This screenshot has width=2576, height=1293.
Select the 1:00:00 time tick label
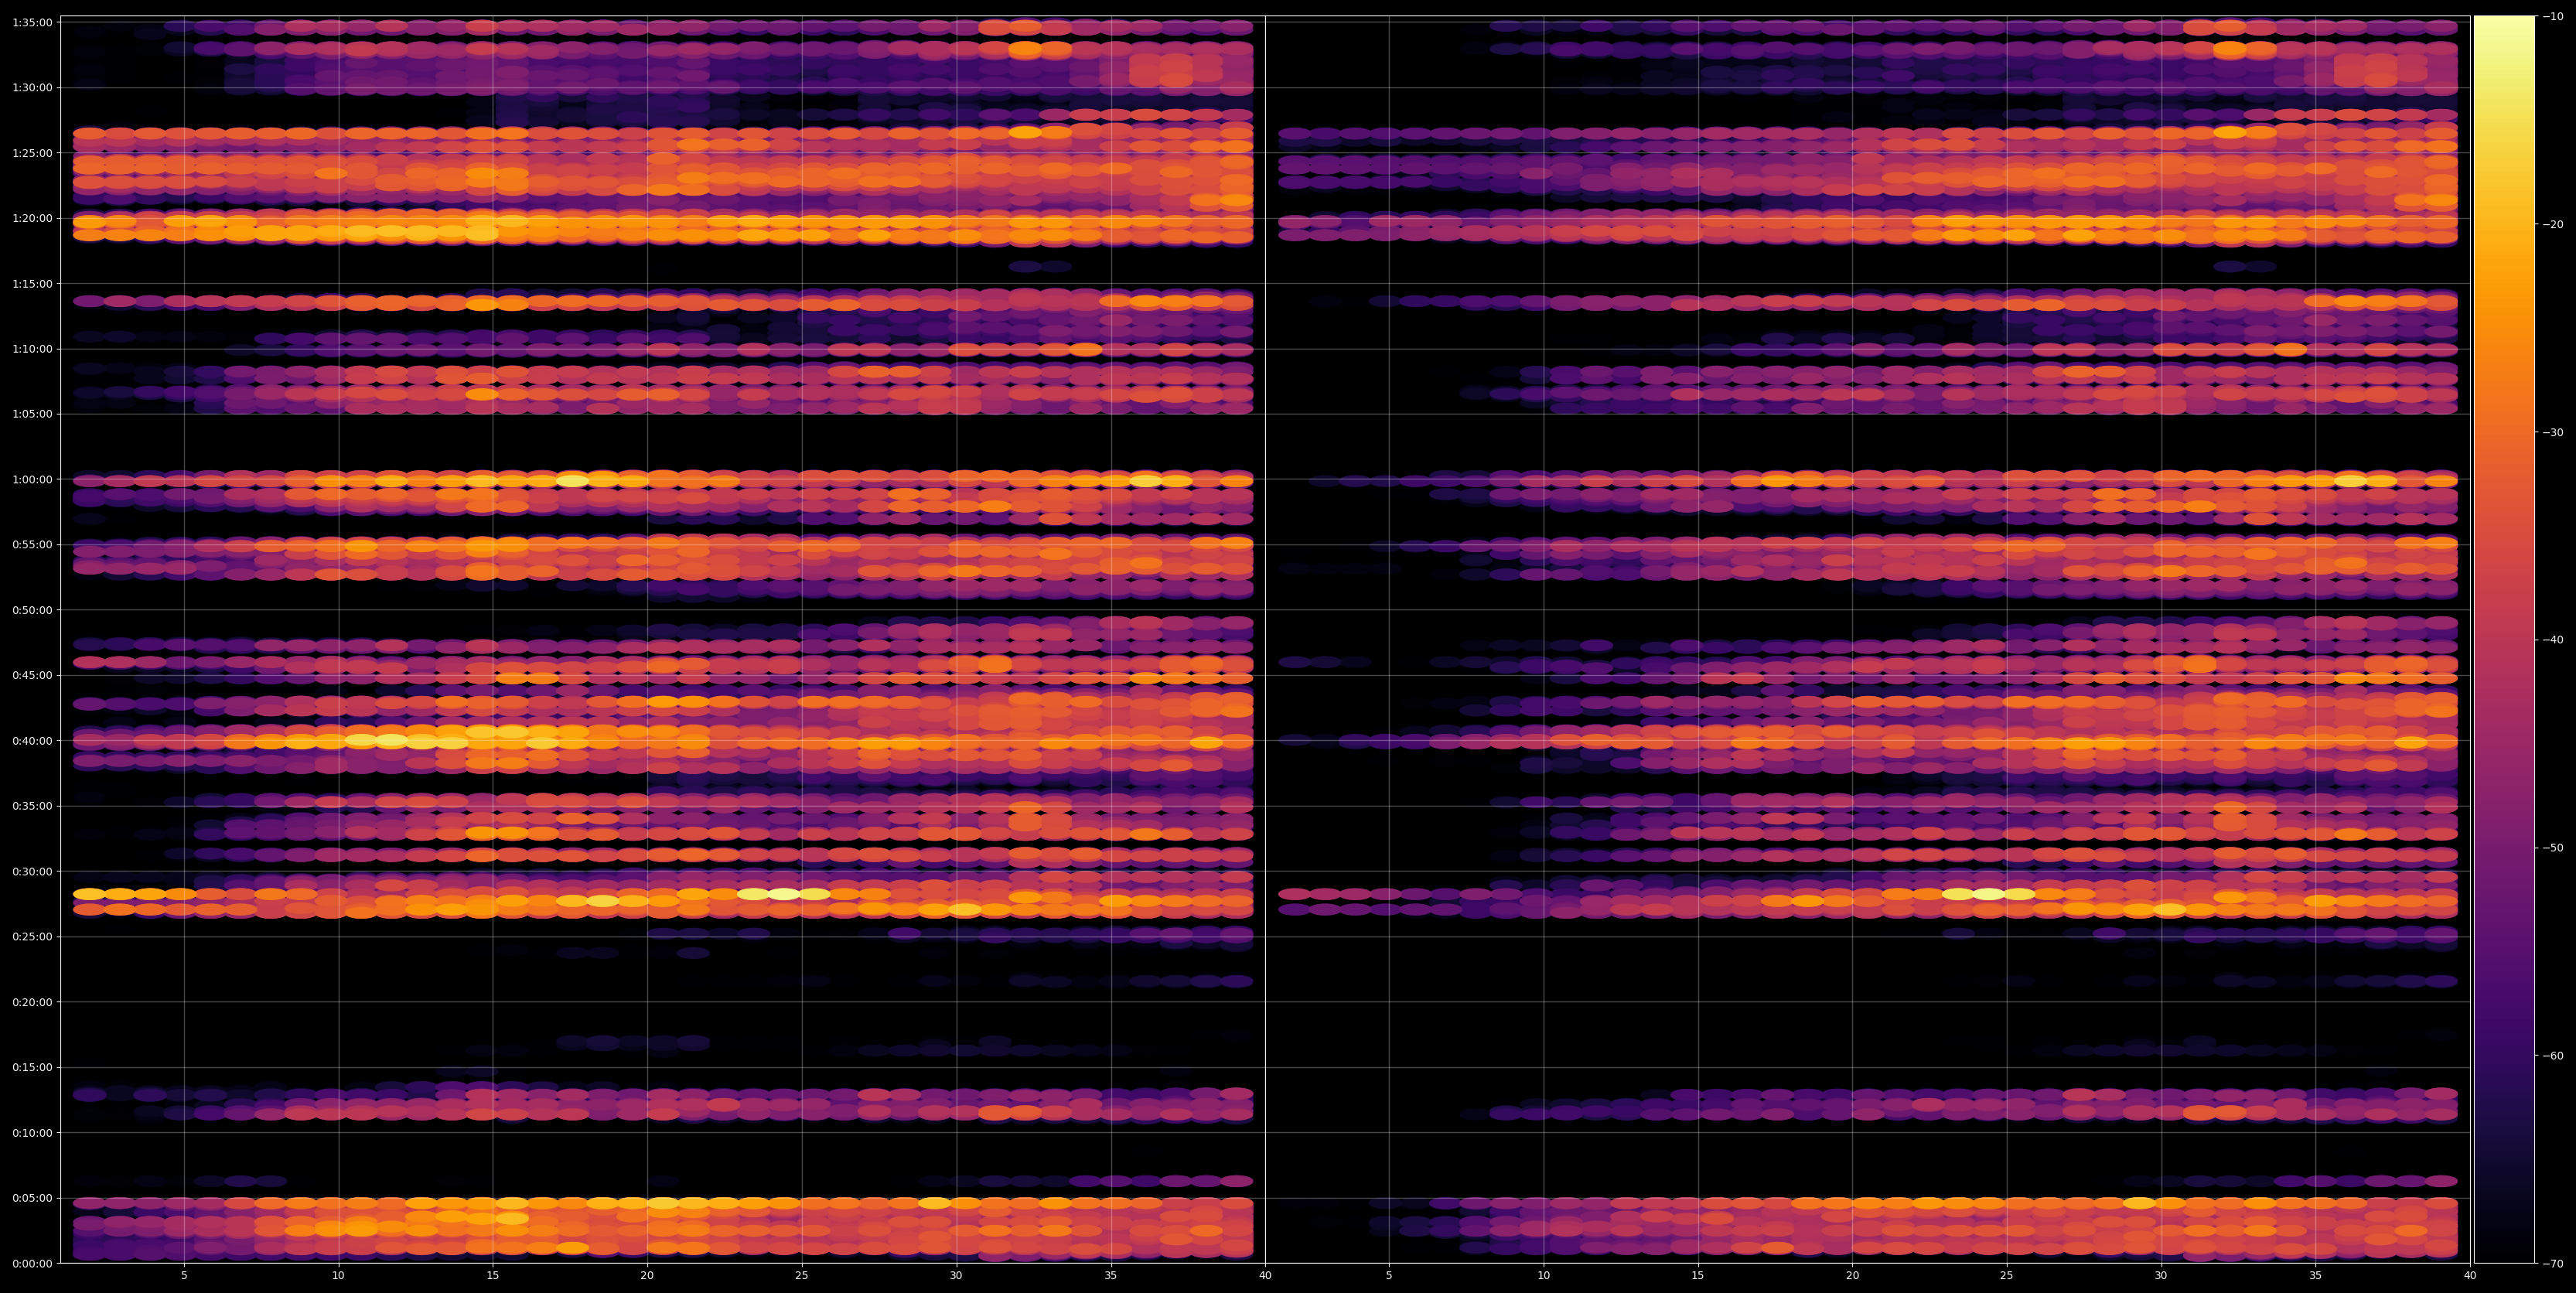[x=32, y=479]
